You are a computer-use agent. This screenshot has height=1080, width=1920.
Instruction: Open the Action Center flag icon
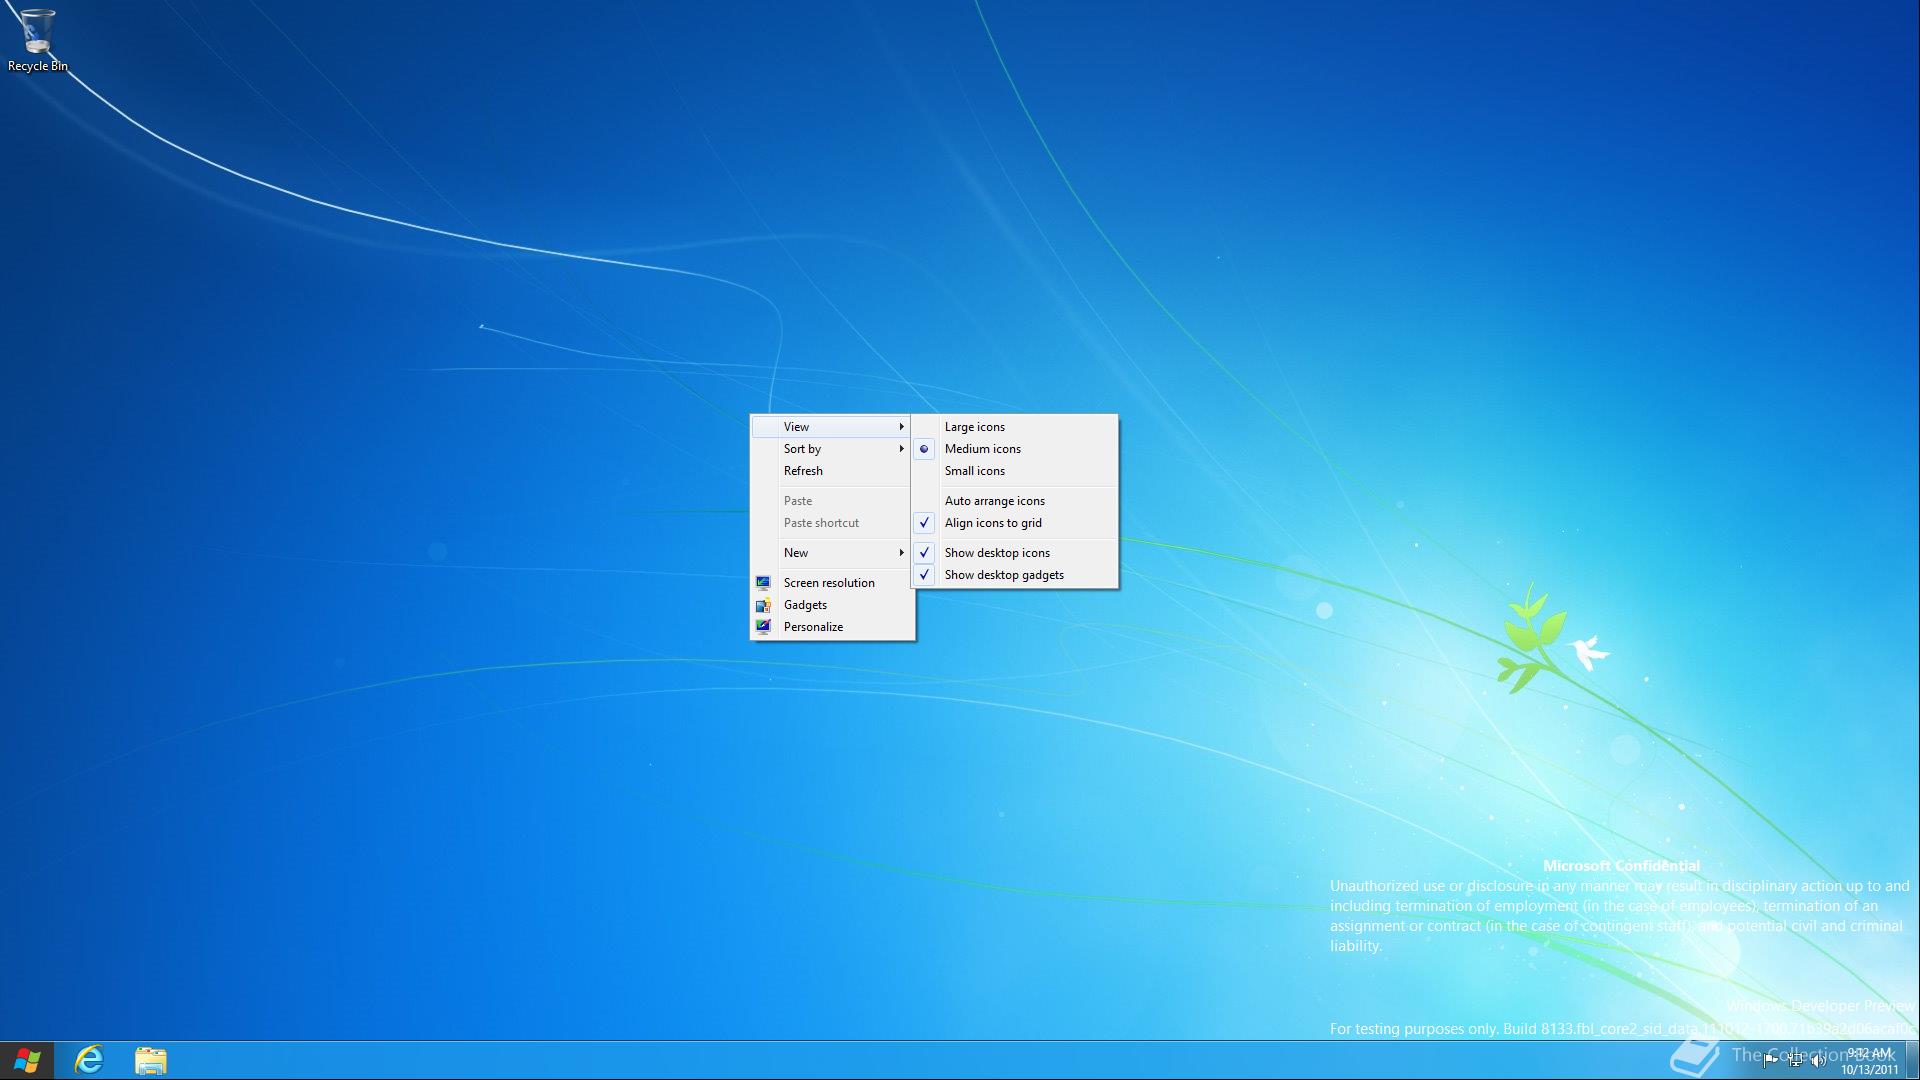(1770, 1060)
